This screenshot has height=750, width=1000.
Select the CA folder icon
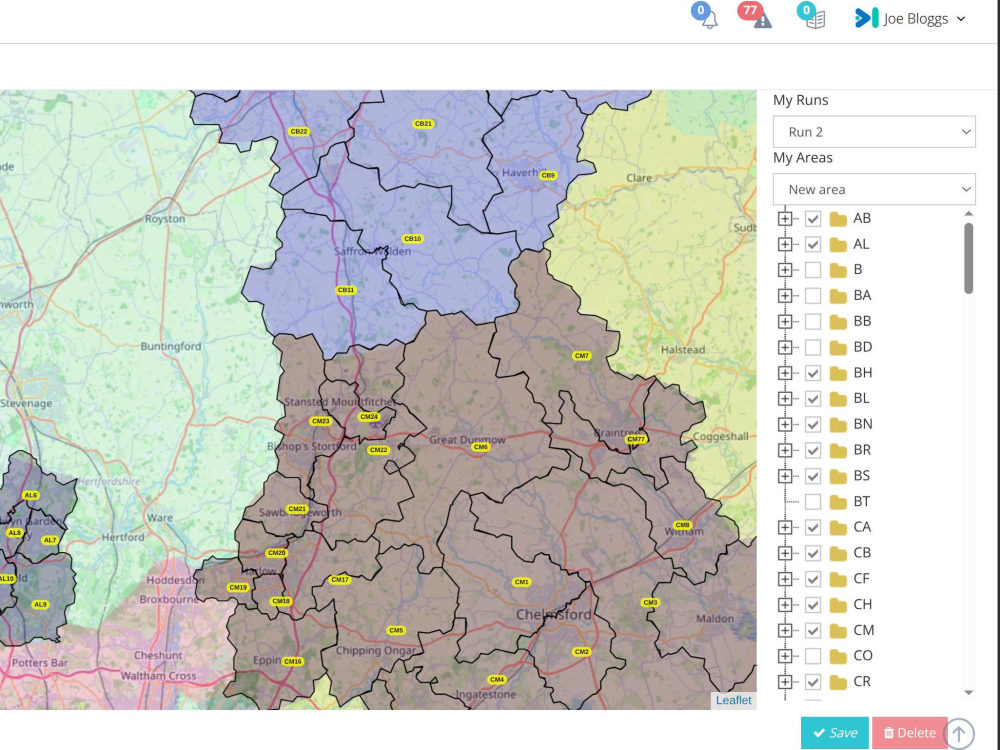838,528
